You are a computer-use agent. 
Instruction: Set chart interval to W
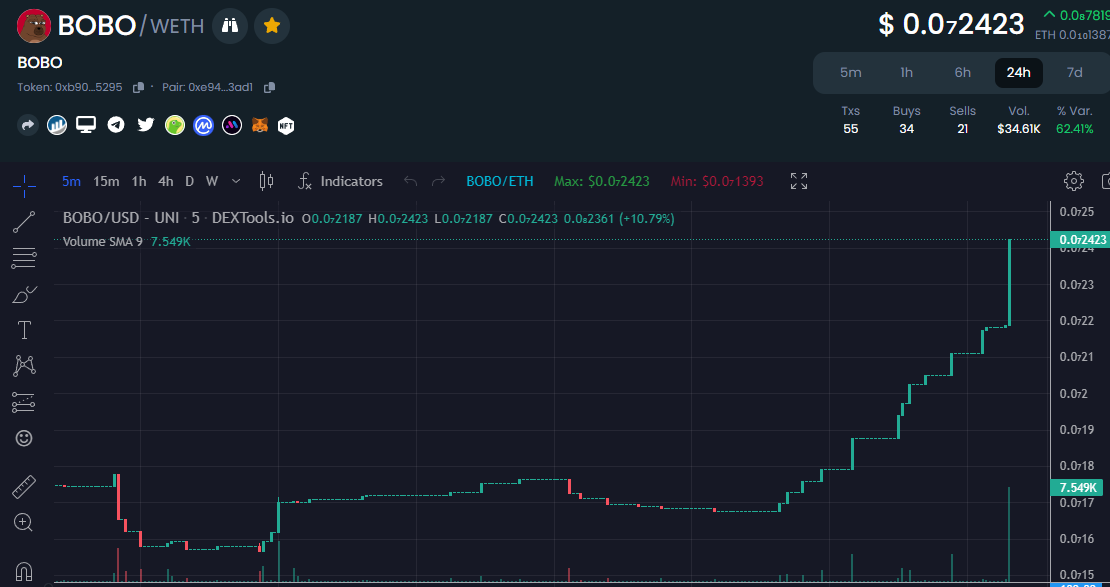click(212, 181)
